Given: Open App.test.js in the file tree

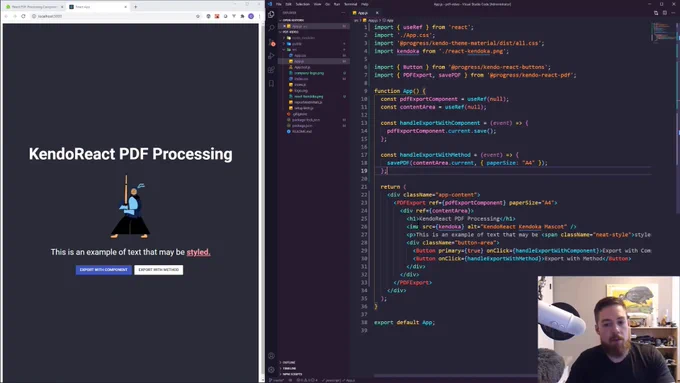Looking at the screenshot, I should [x=314, y=67].
